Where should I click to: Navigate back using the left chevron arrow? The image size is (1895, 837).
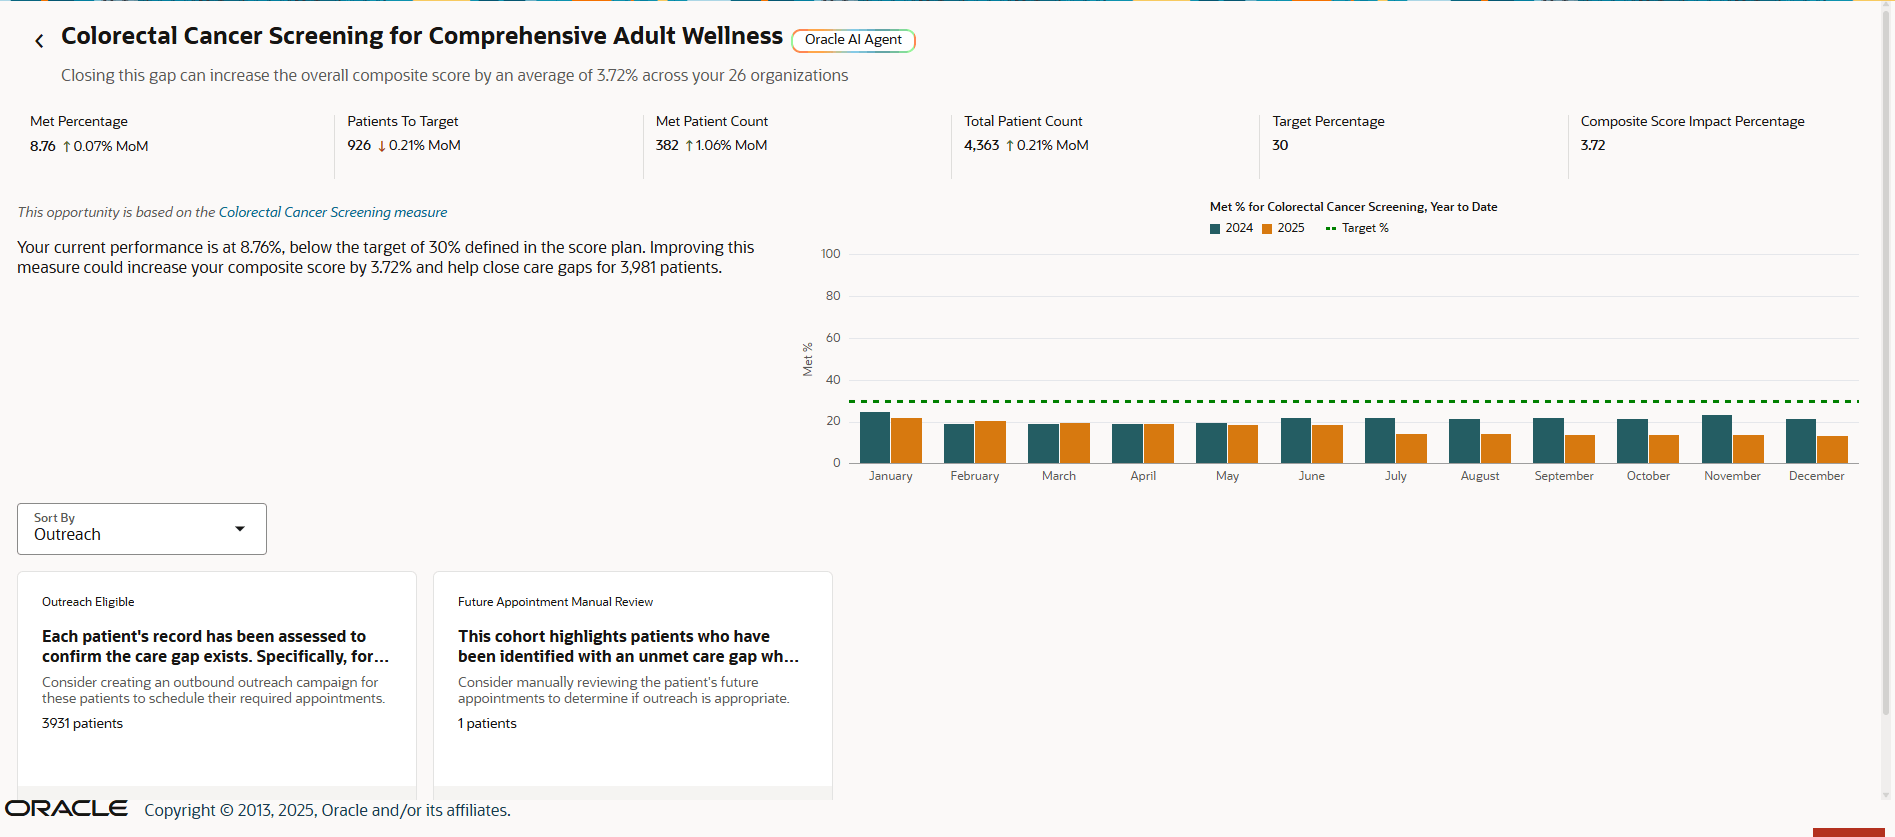tap(39, 40)
